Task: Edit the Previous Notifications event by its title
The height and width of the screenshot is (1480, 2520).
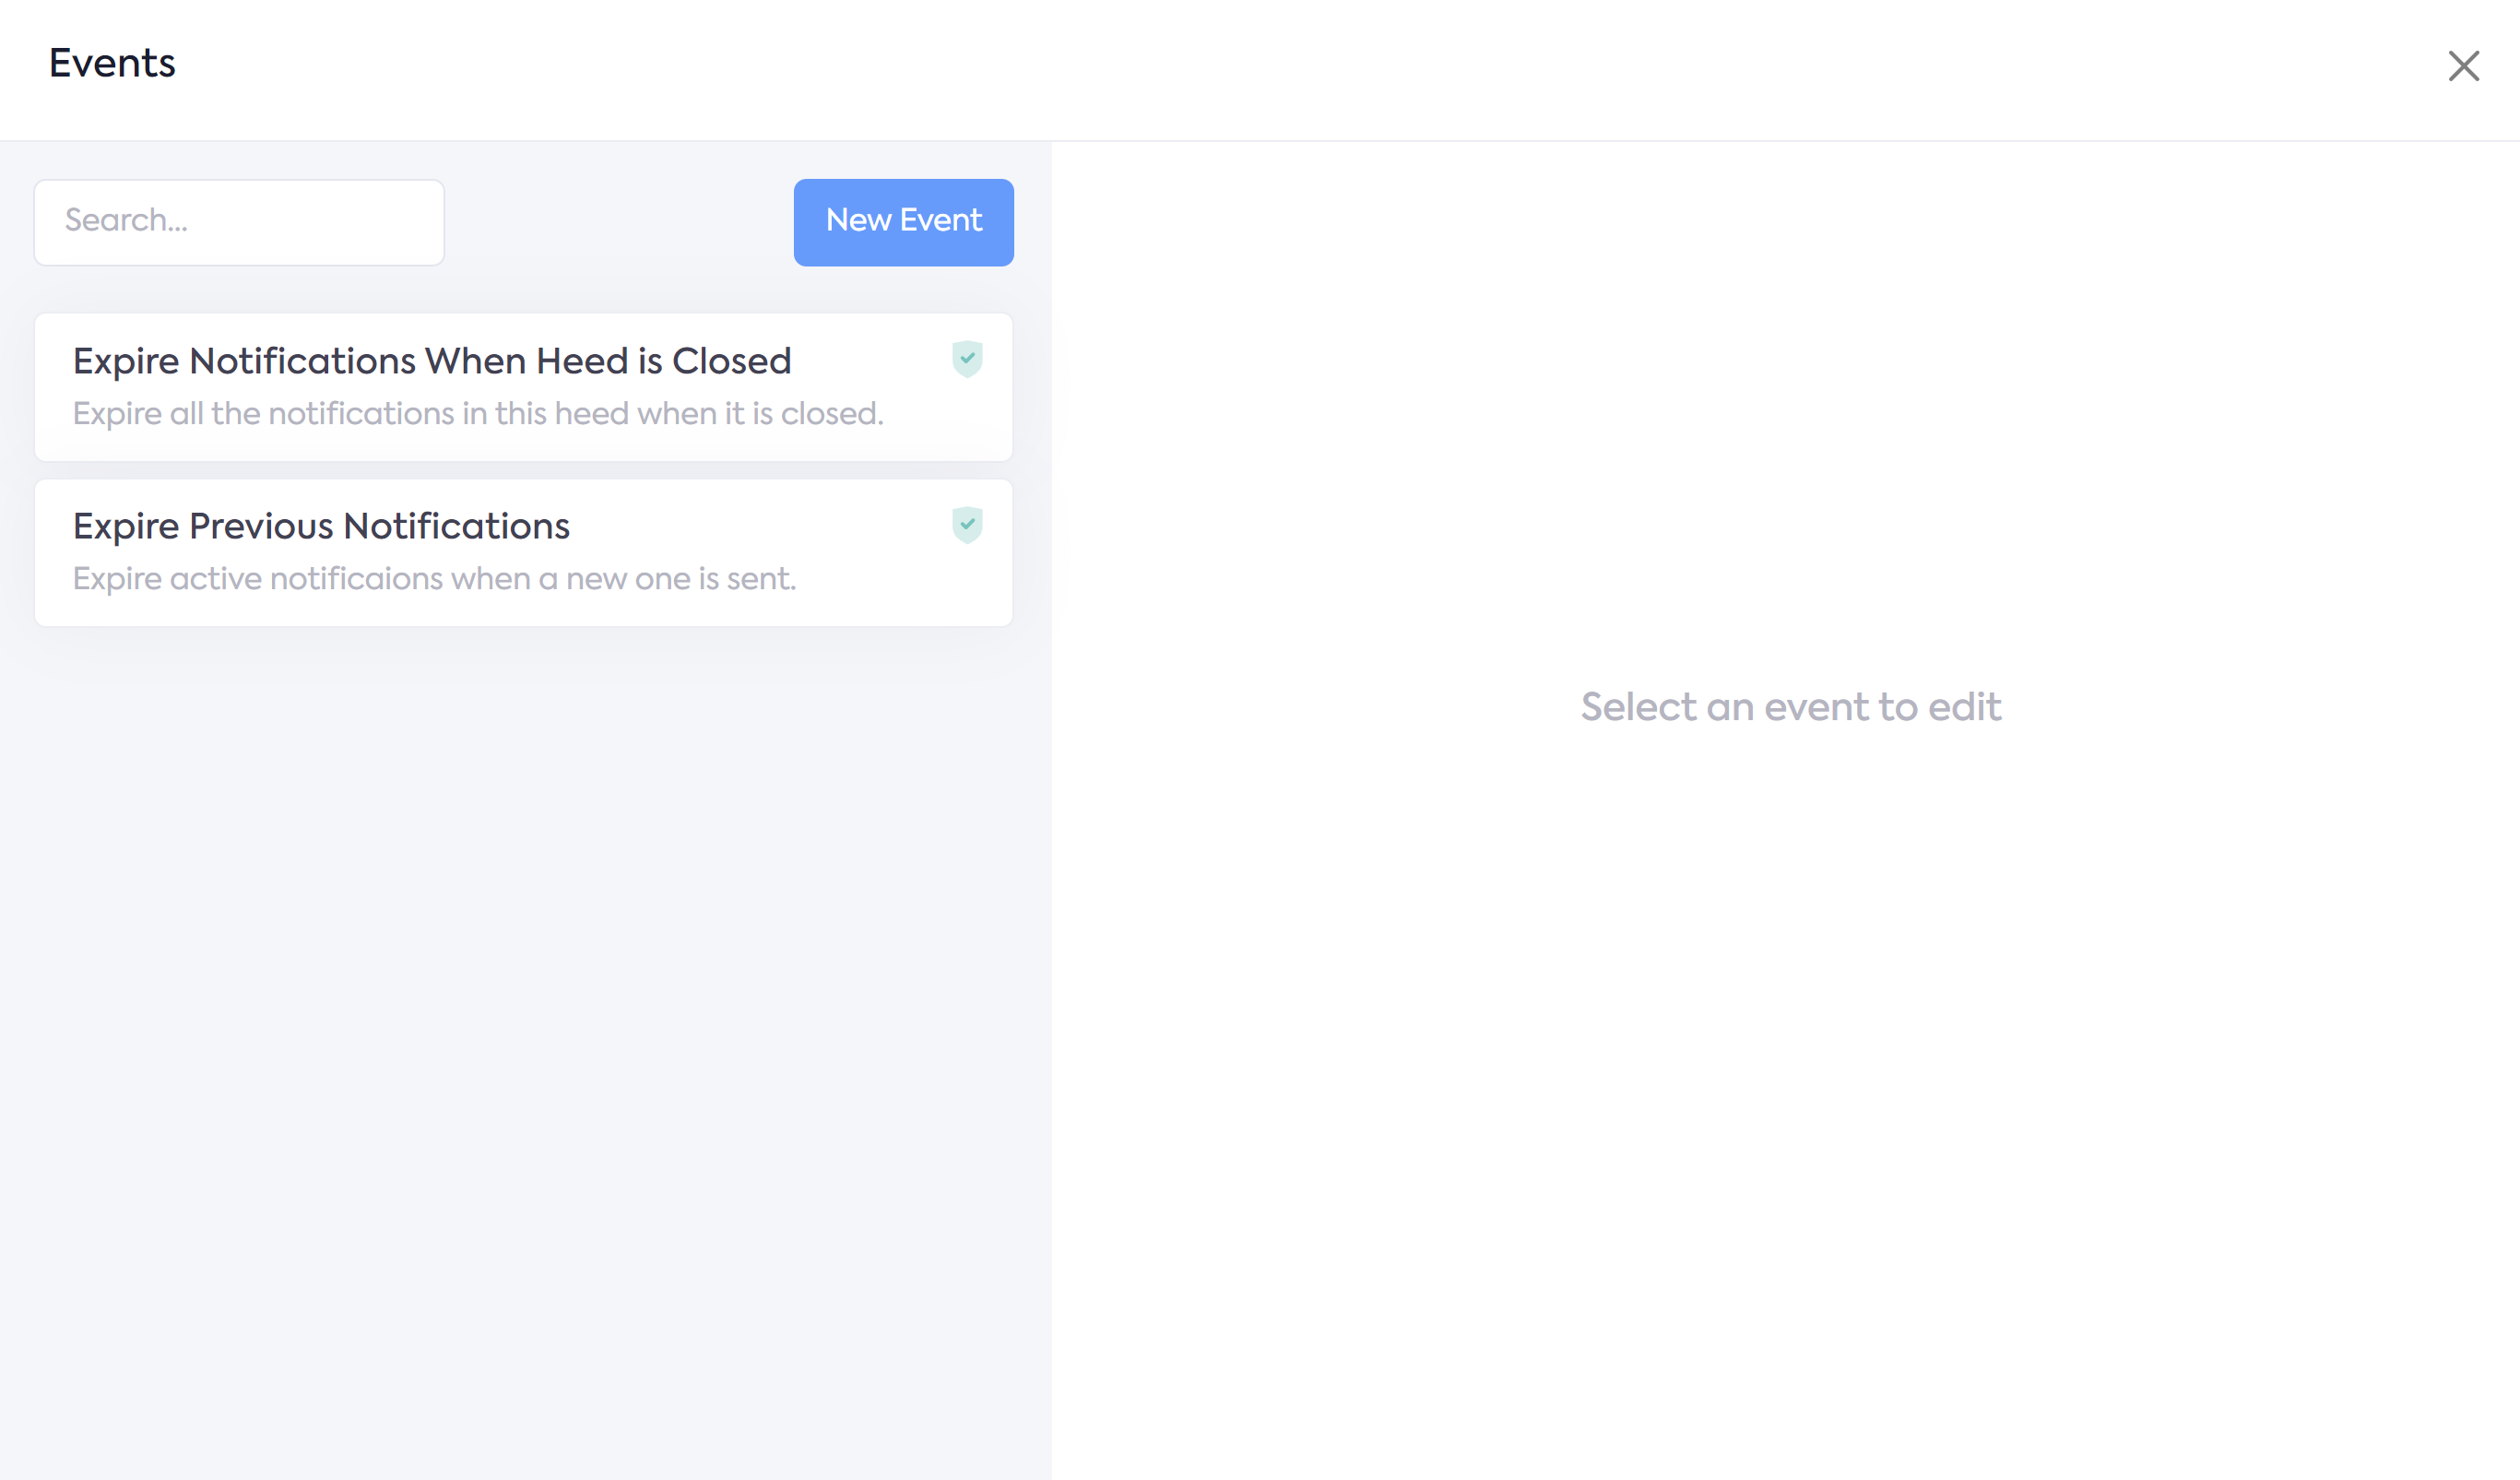Action: (x=321, y=527)
